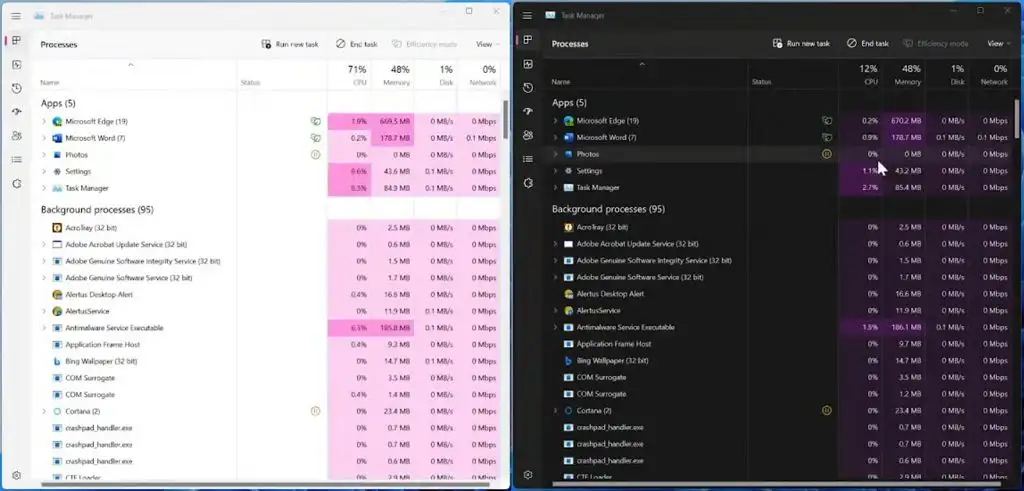1024x491 pixels.
Task: Open App history in light Task Manager sidebar
Action: click(16, 88)
